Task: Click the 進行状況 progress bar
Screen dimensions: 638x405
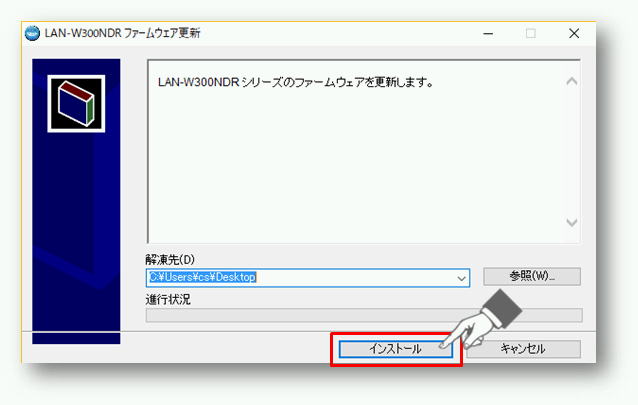Action: [x=364, y=315]
